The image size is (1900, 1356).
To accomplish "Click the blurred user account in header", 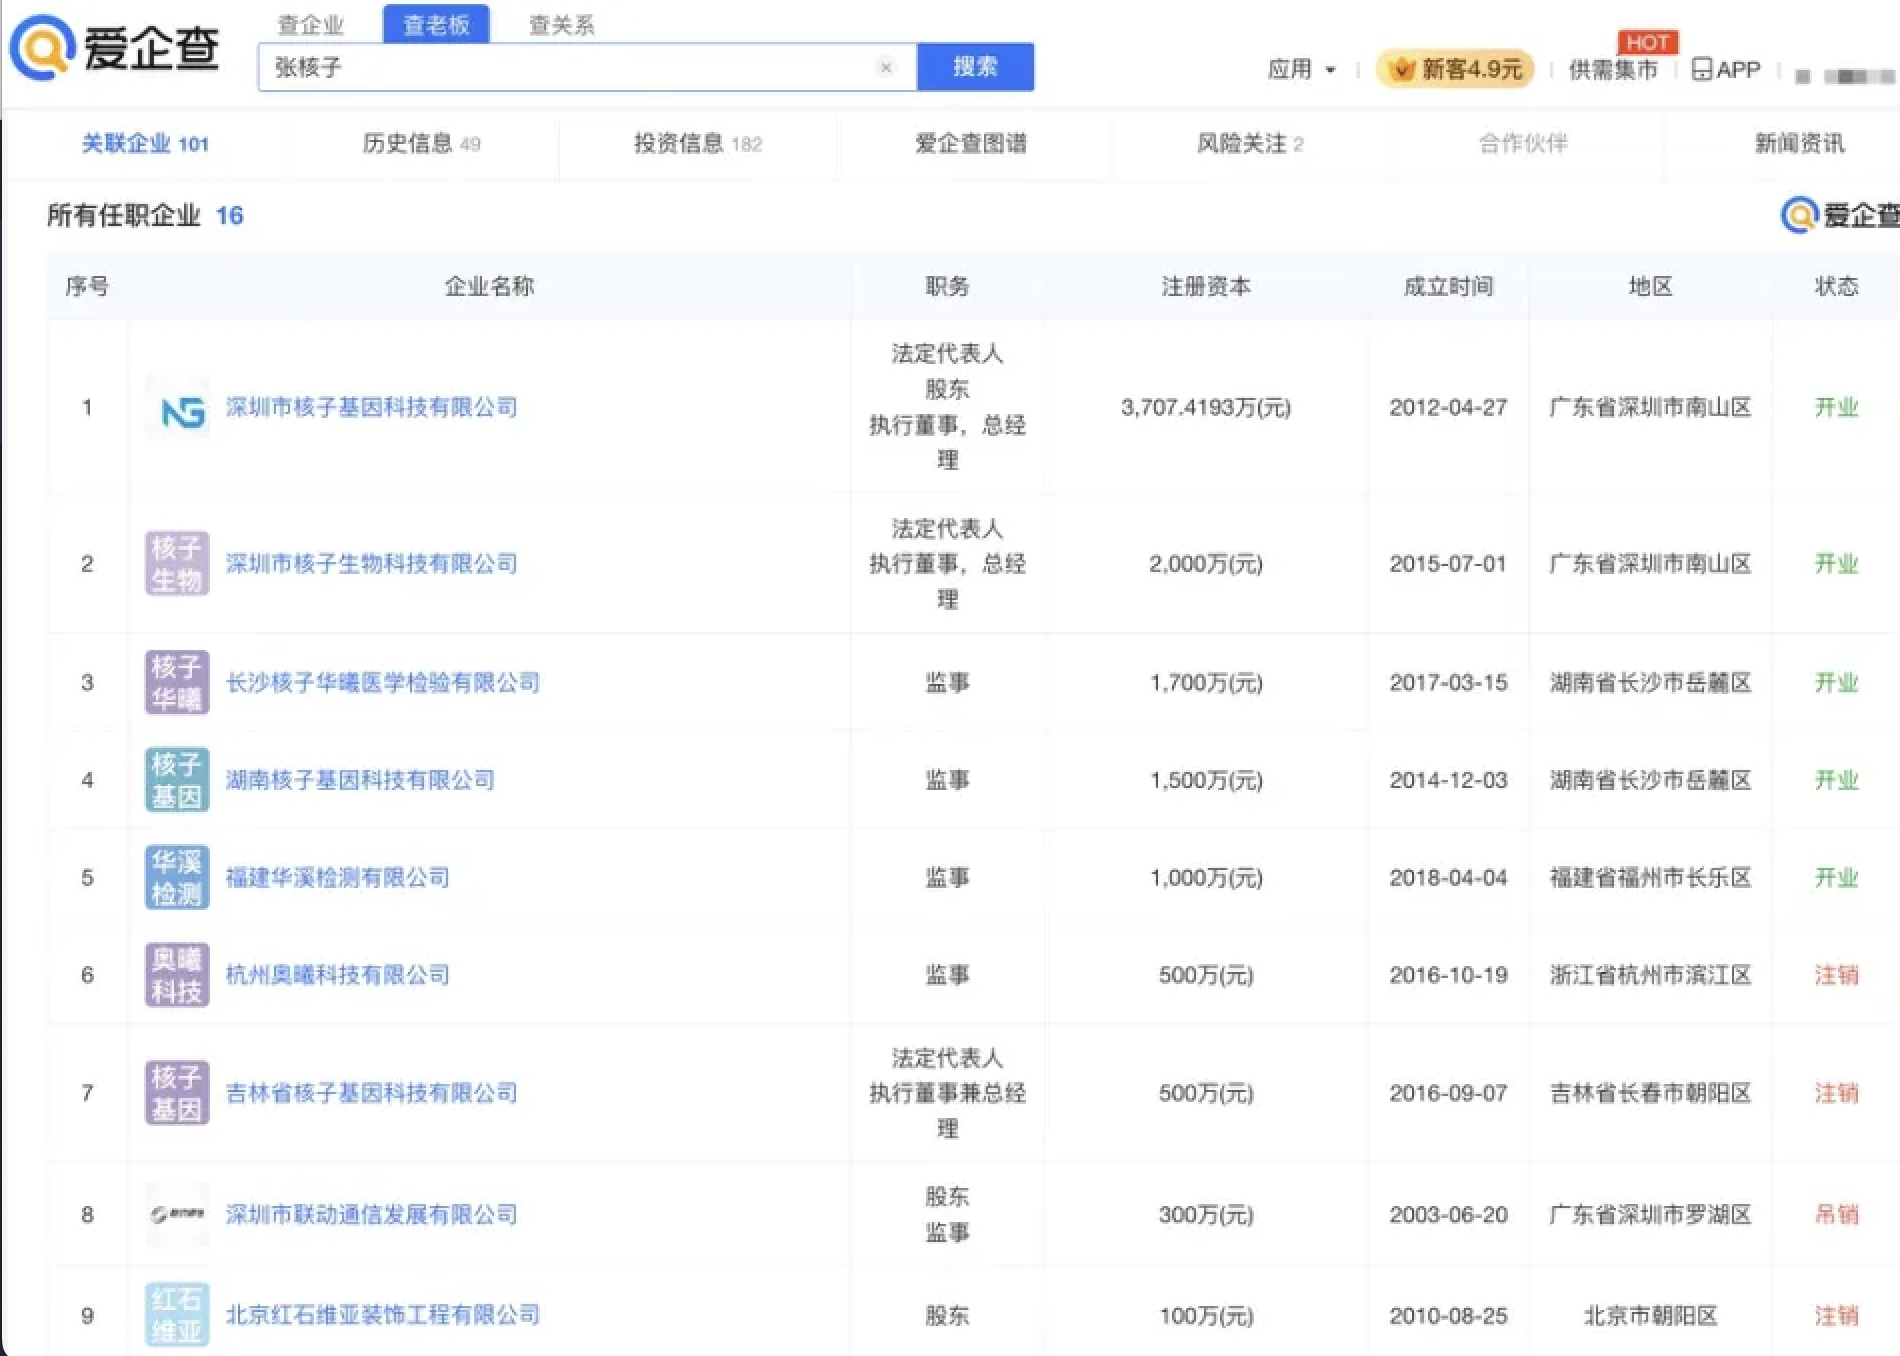I will point(1846,75).
